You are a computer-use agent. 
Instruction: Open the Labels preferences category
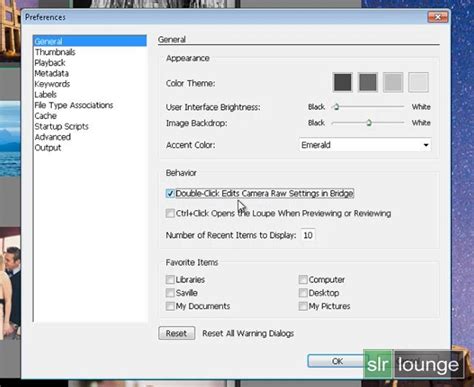45,95
